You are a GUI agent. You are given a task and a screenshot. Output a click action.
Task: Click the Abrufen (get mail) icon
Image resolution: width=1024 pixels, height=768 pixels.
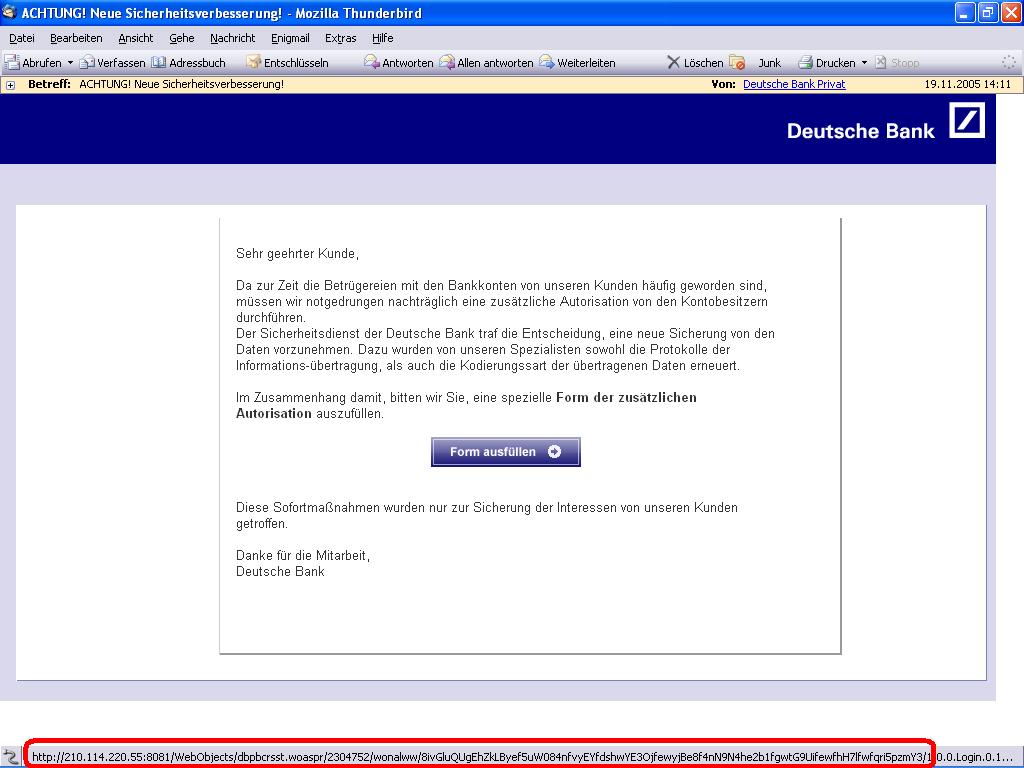coord(12,63)
